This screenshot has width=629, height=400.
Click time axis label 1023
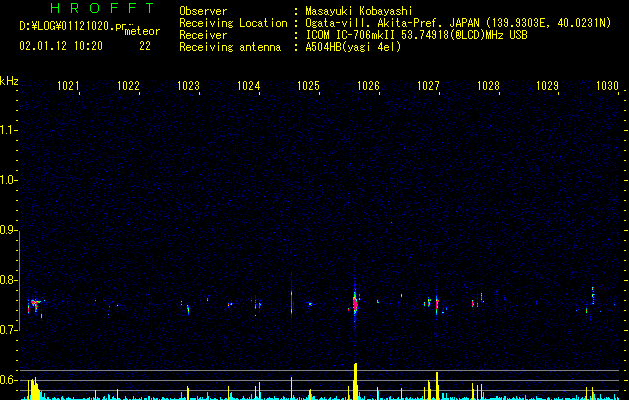coord(188,85)
